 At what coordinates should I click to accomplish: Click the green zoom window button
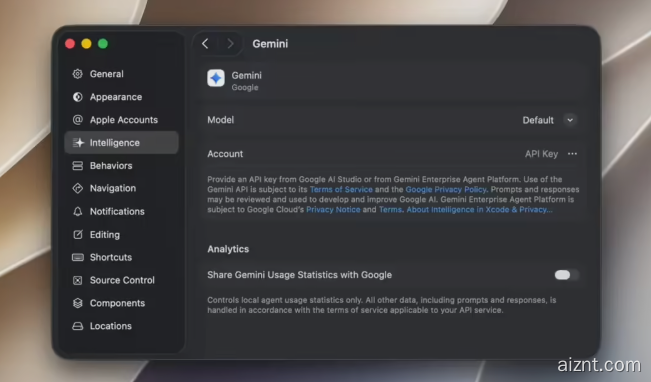pyautogui.click(x=103, y=44)
